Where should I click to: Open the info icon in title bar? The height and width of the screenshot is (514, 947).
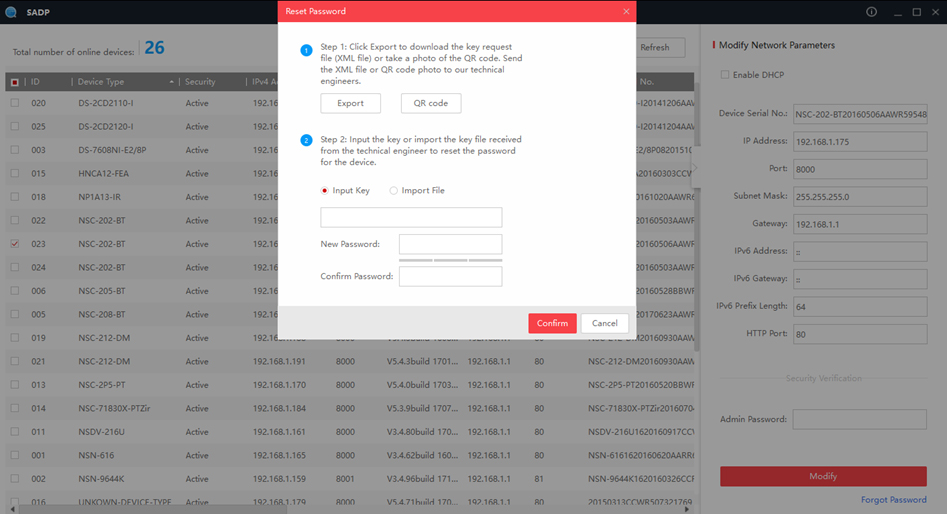tap(871, 12)
